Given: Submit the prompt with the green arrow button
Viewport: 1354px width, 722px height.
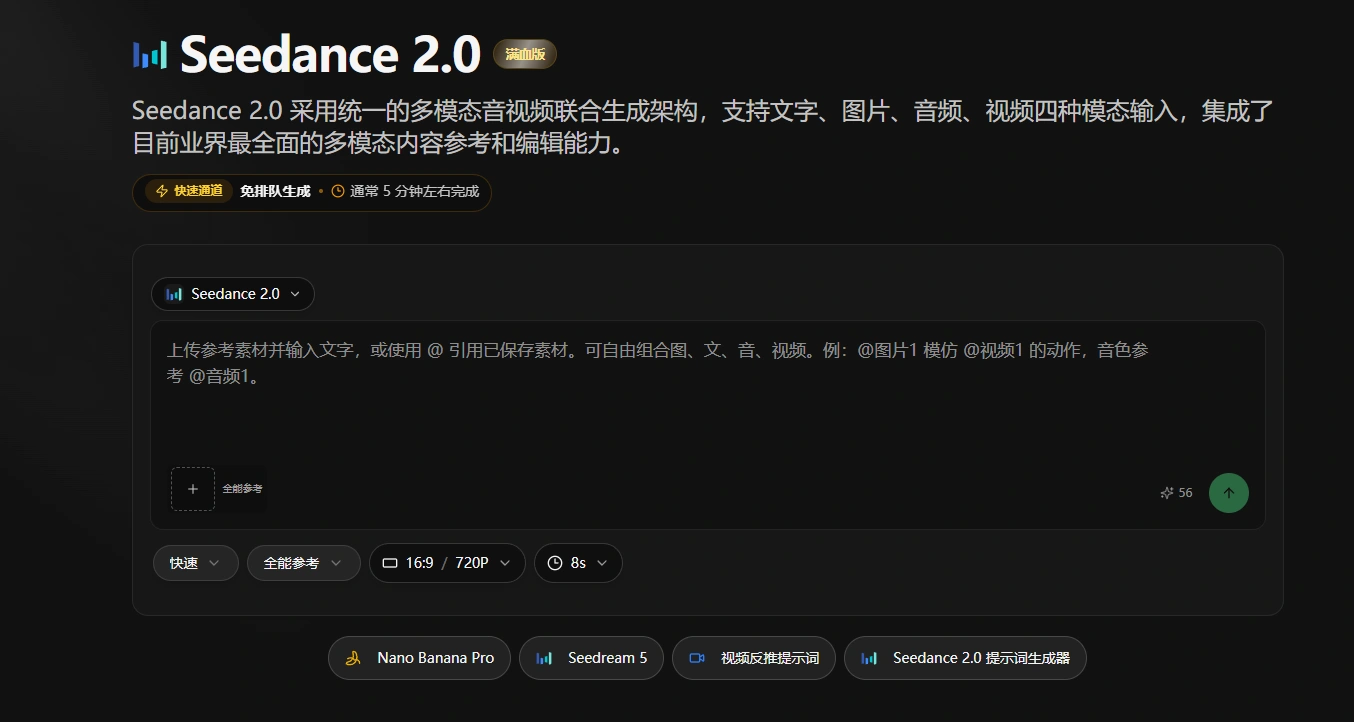Looking at the screenshot, I should tap(1229, 493).
